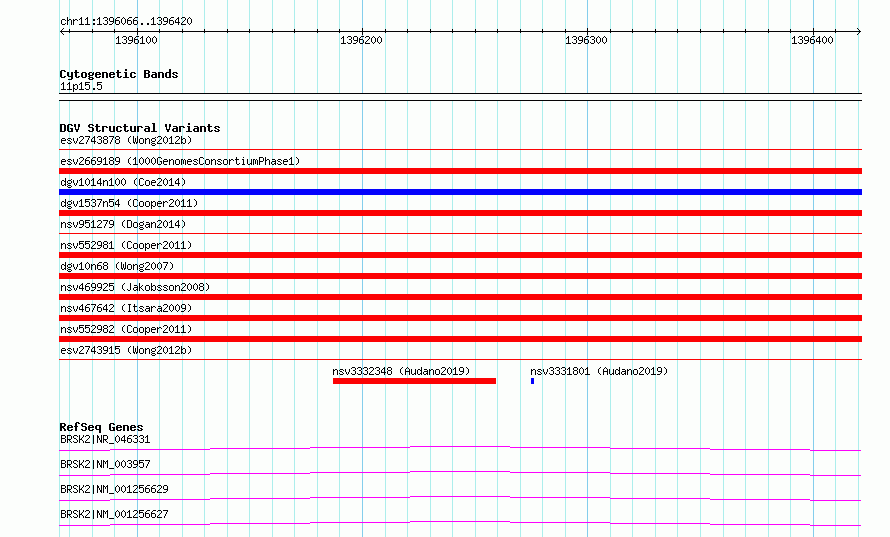Click the blue bar of dgv1014n100
This screenshot has height=537, width=890.
click(460, 192)
